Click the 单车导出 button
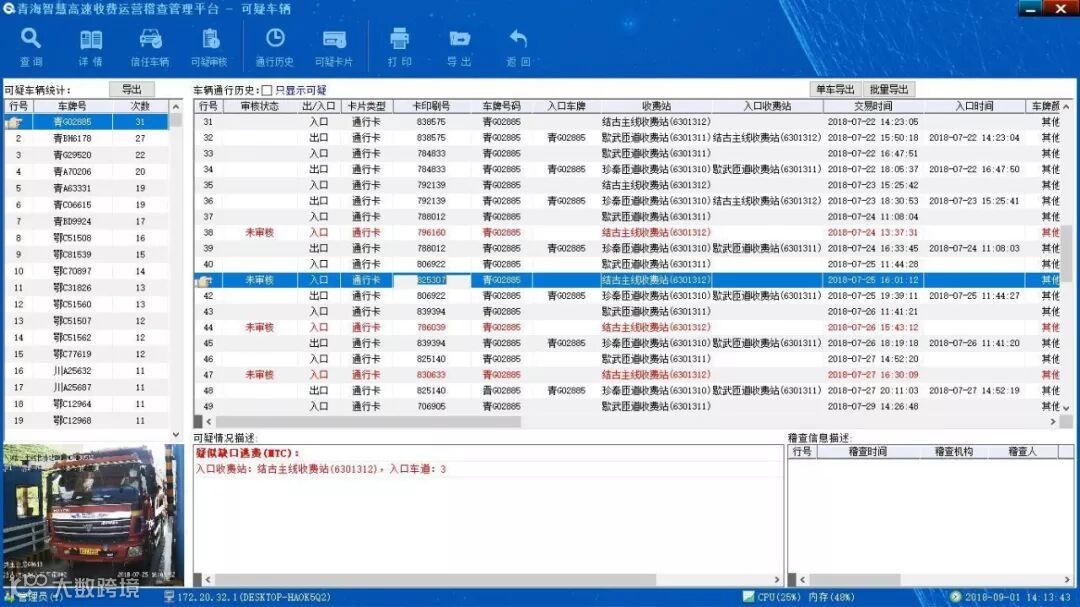1080x607 pixels. click(x=835, y=90)
